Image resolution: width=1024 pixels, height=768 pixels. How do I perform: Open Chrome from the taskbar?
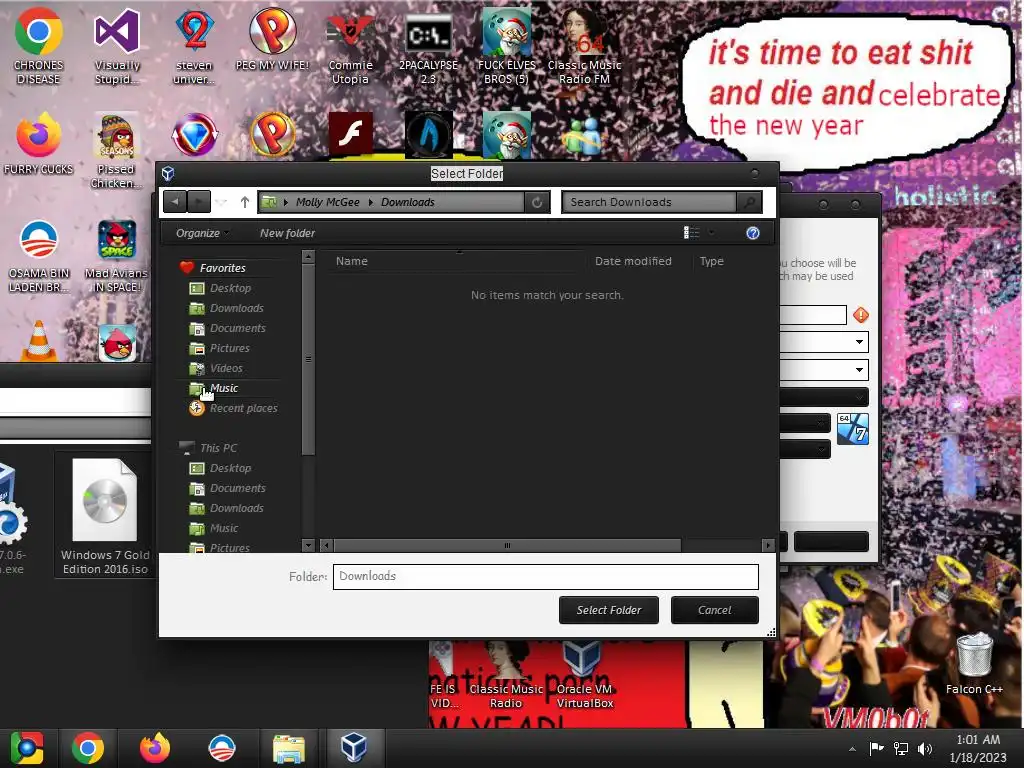pyautogui.click(x=88, y=748)
